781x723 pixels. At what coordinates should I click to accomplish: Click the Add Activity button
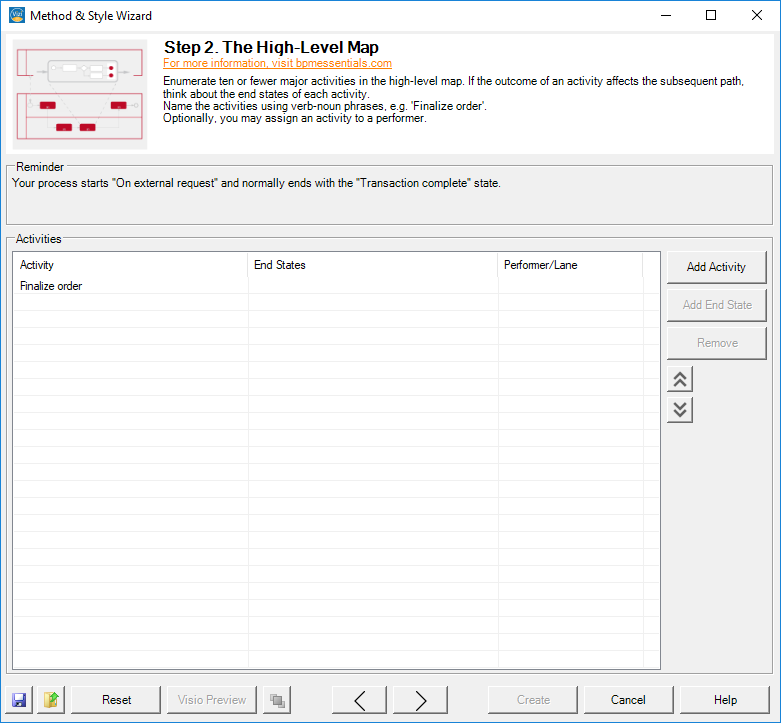tap(716, 267)
